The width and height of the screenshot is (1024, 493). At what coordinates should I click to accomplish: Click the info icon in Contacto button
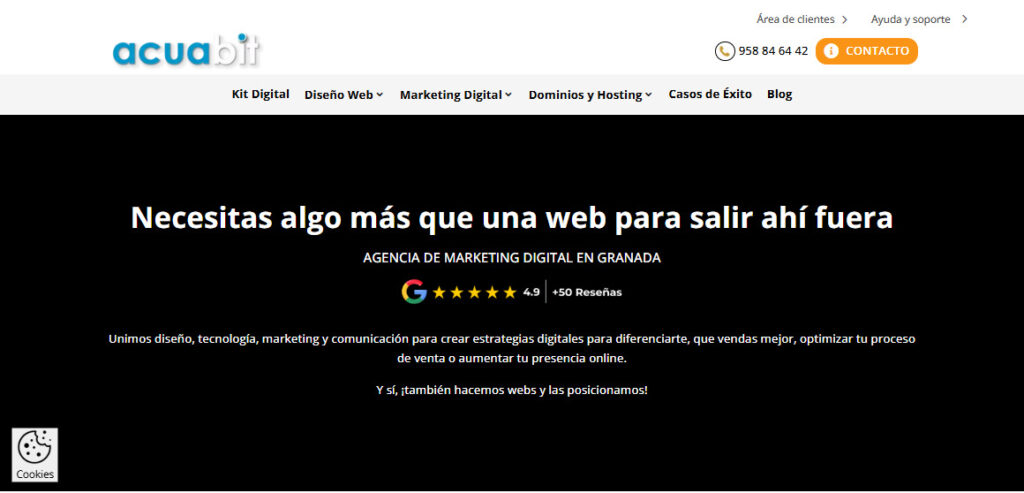(831, 51)
